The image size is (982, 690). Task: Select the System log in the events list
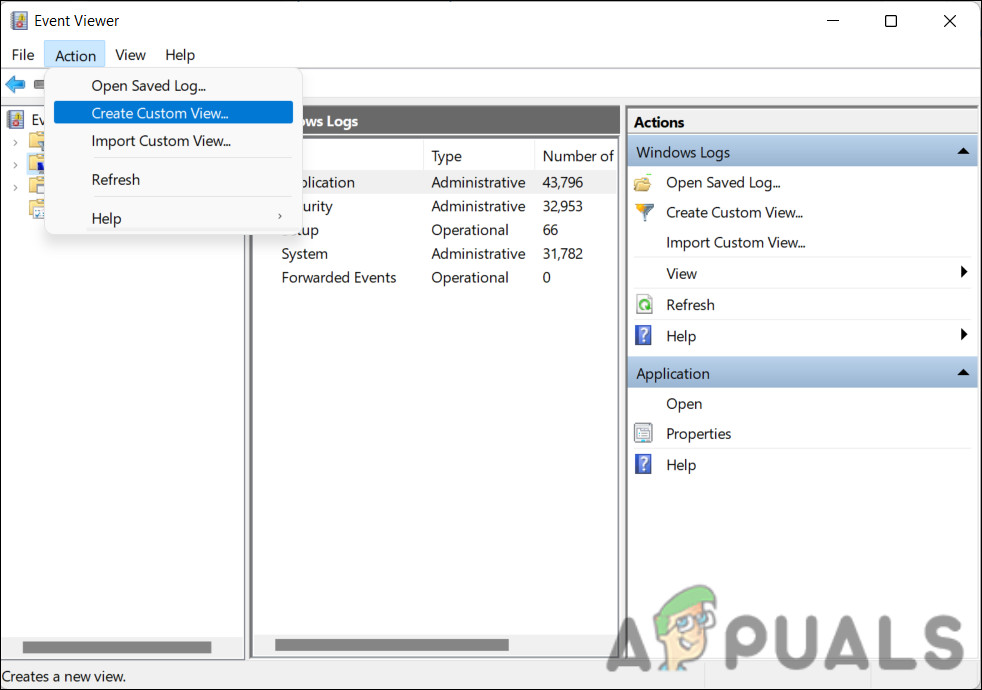tap(303, 254)
